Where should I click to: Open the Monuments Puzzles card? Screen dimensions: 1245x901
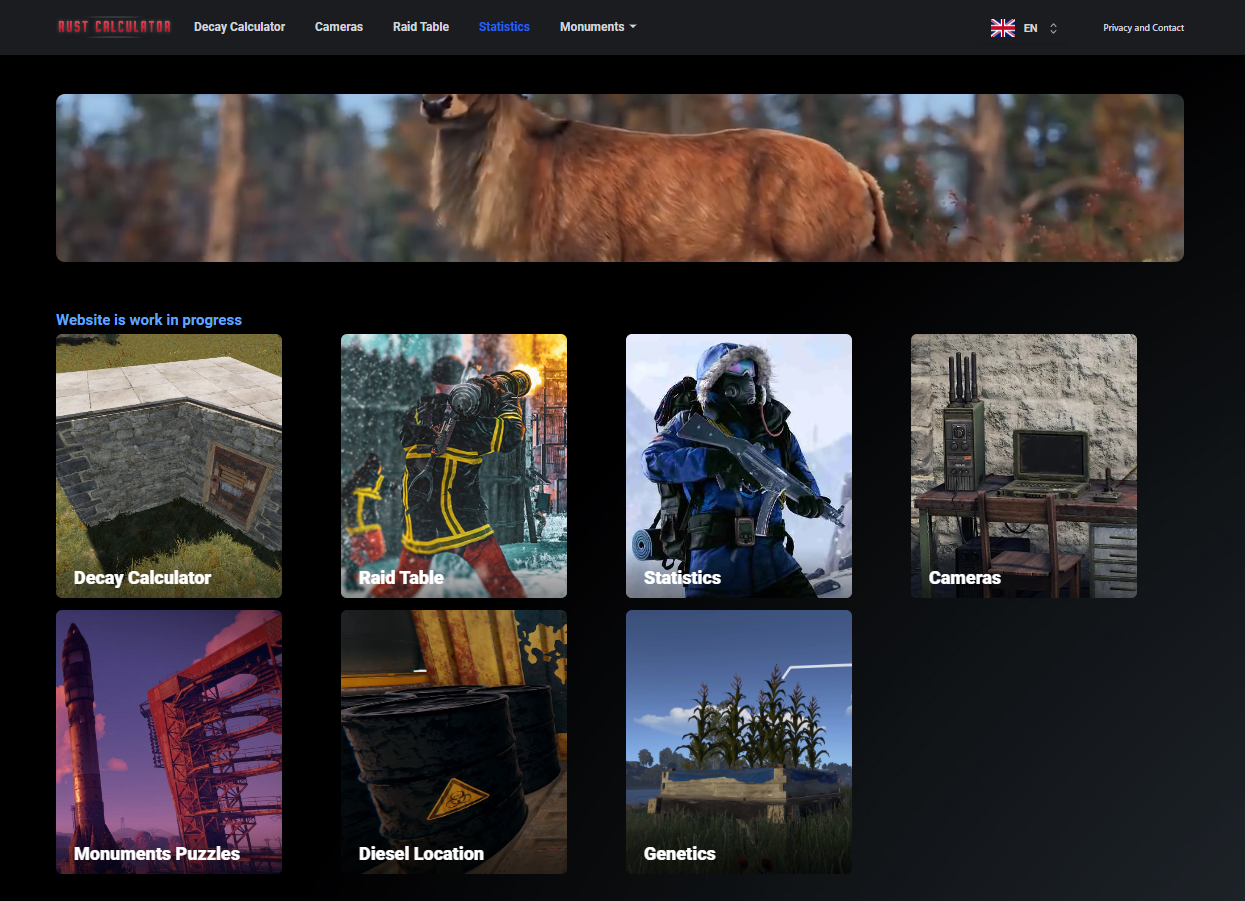tap(169, 742)
